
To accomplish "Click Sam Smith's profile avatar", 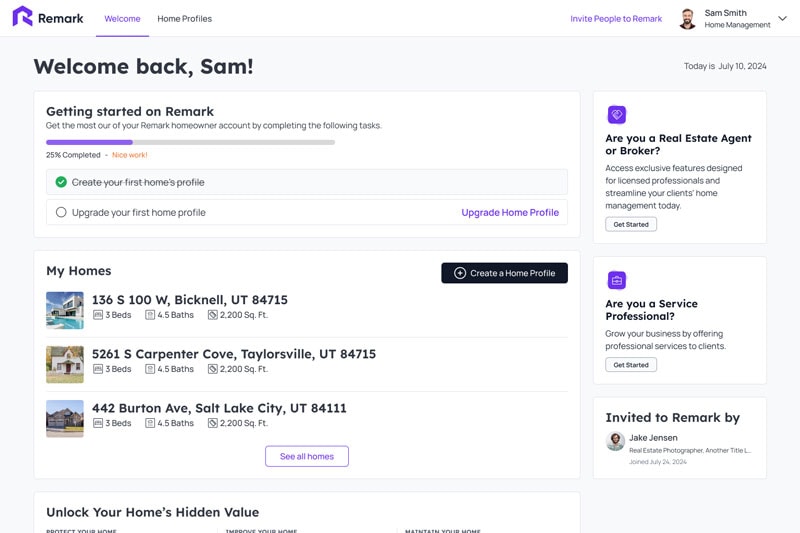I will (687, 19).
